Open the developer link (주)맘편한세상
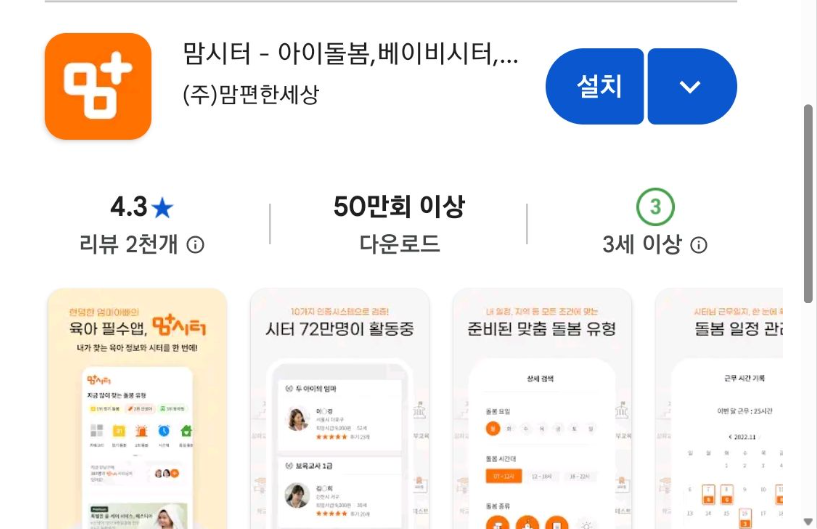The height and width of the screenshot is (529, 817). 251,95
